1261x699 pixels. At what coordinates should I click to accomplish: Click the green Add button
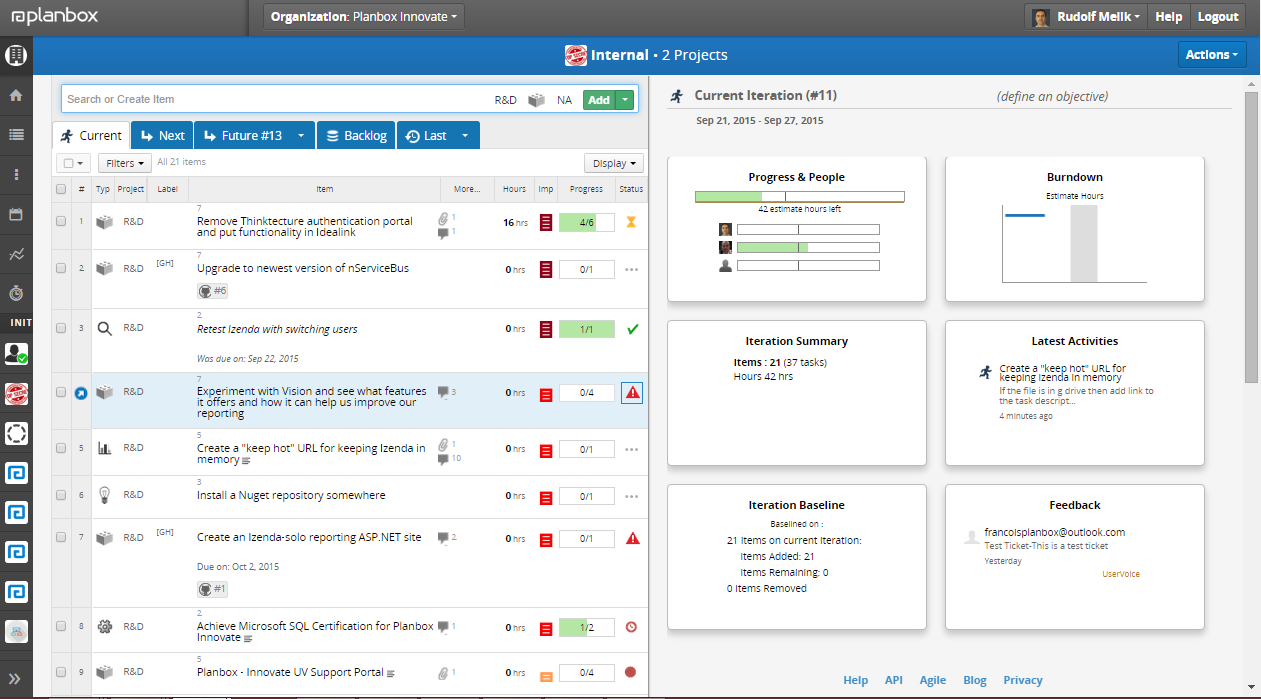pyautogui.click(x=599, y=100)
